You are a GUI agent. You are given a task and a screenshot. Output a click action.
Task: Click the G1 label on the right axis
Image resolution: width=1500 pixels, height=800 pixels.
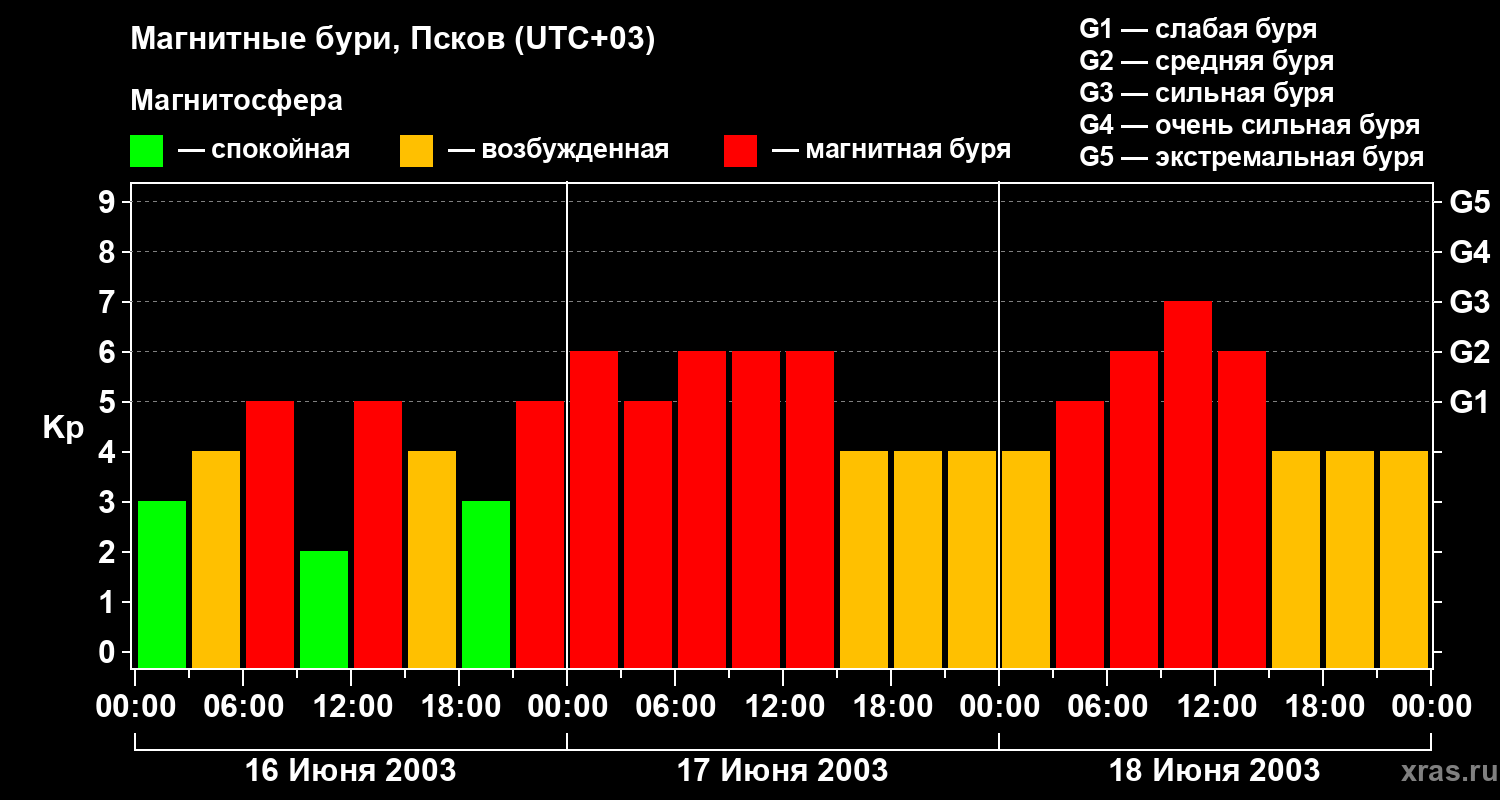click(1469, 402)
